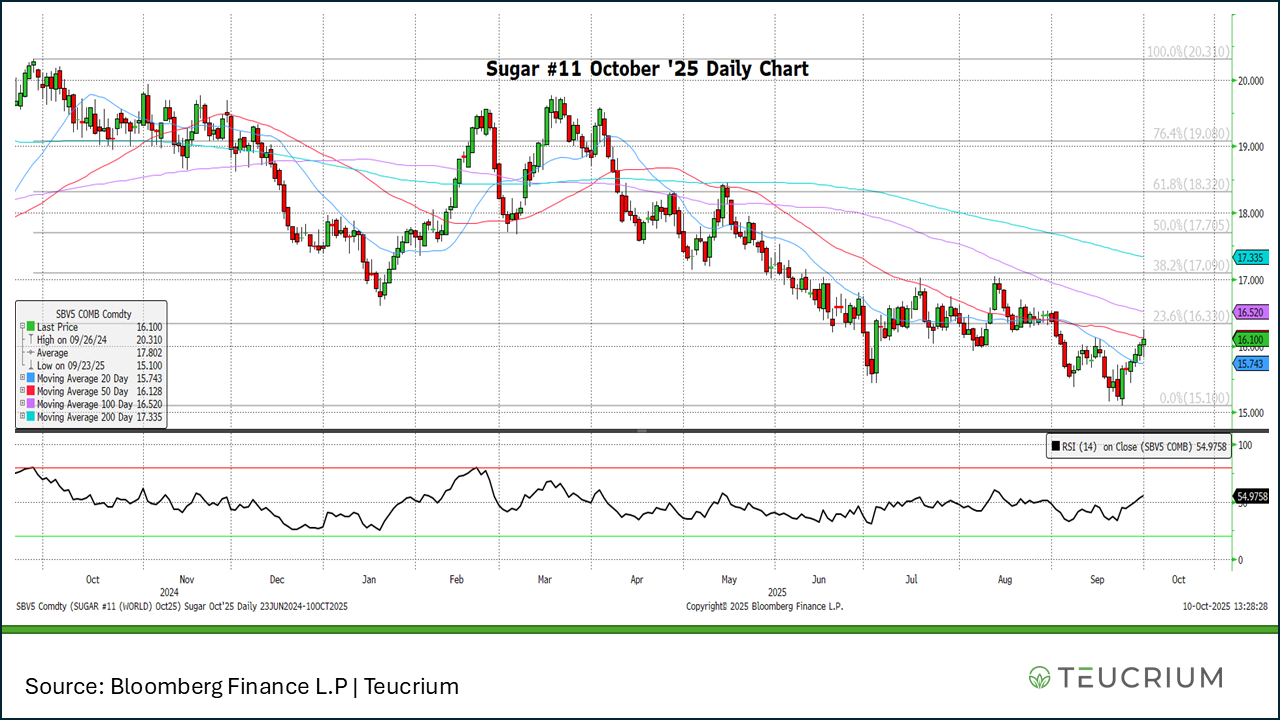
Task: Expand the Moving Average 20 Day entry
Action: 22,379
